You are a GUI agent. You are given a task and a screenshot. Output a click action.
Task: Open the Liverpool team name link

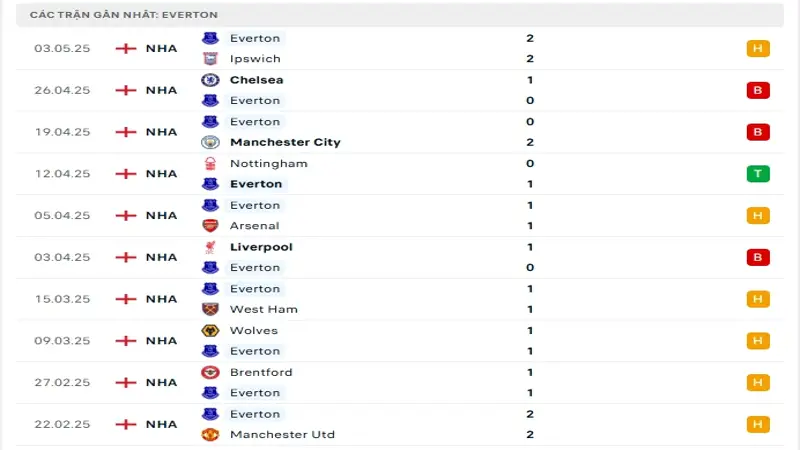pyautogui.click(x=260, y=247)
